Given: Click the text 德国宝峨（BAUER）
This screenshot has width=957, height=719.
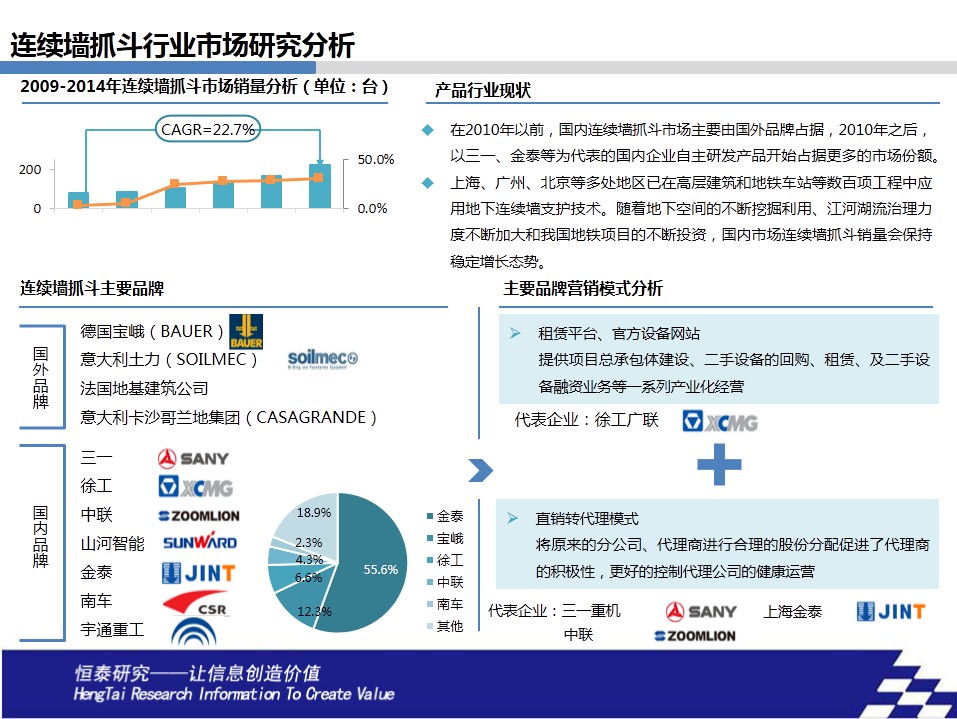Looking at the screenshot, I should [x=152, y=331].
